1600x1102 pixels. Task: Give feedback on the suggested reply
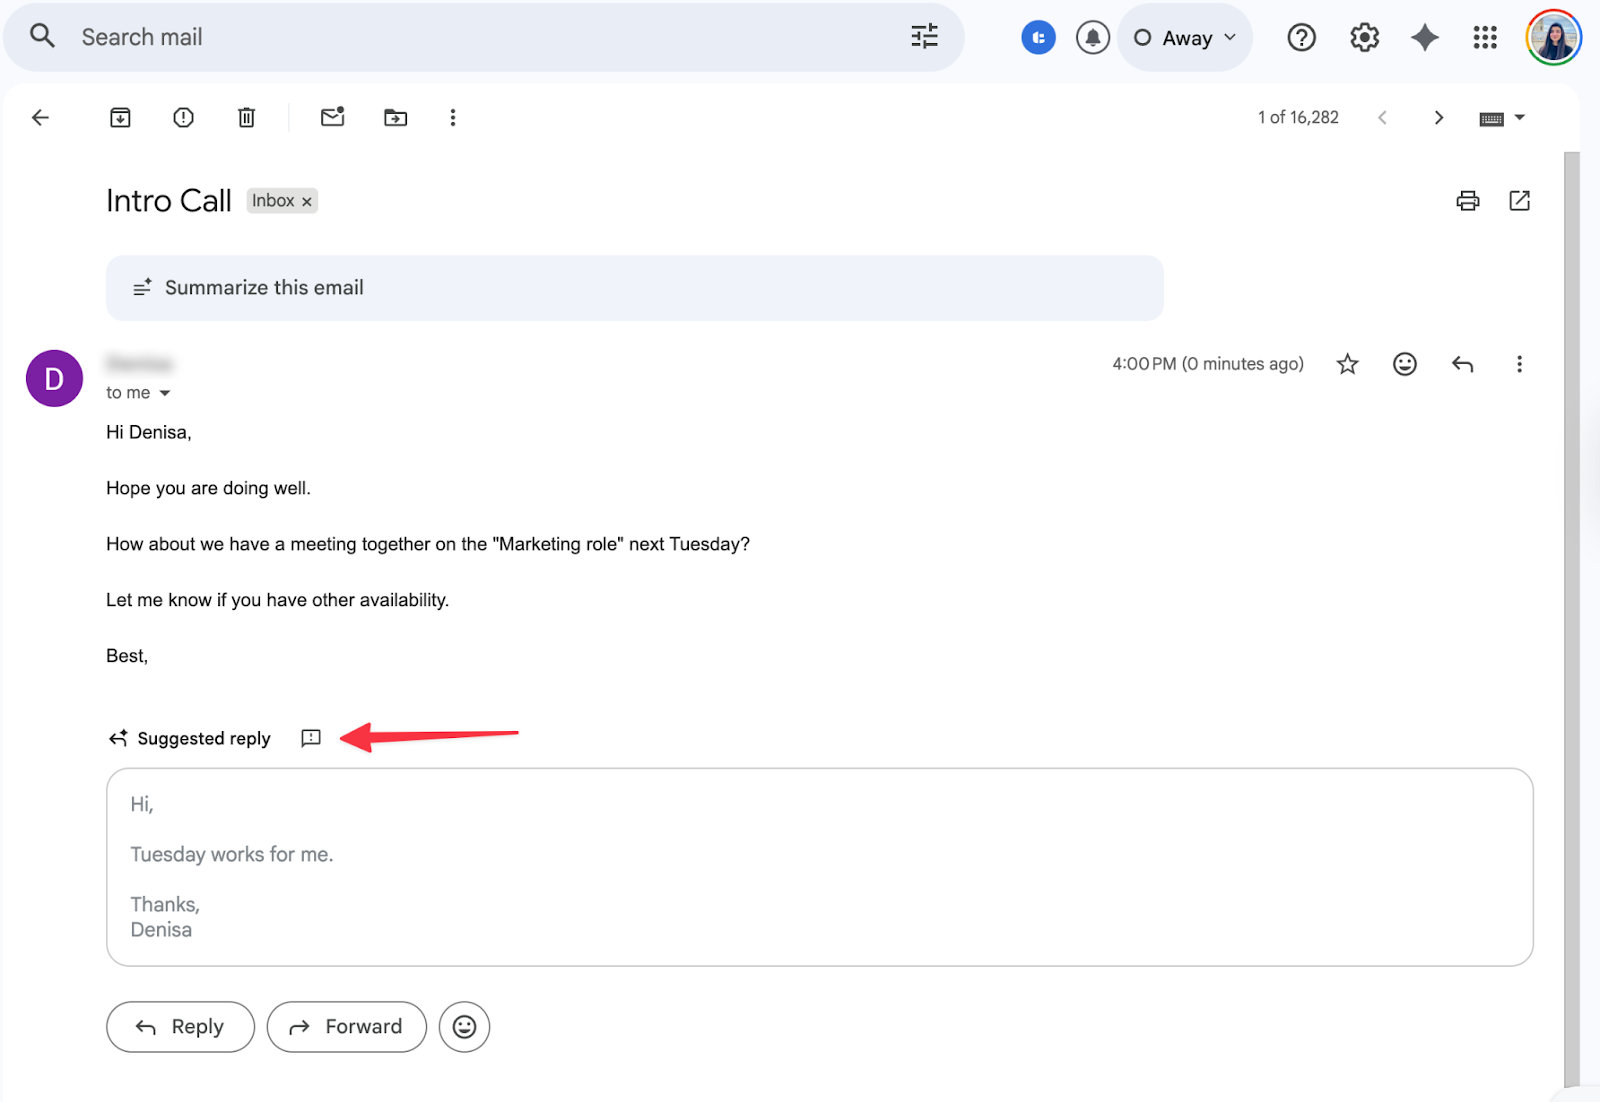(x=310, y=738)
